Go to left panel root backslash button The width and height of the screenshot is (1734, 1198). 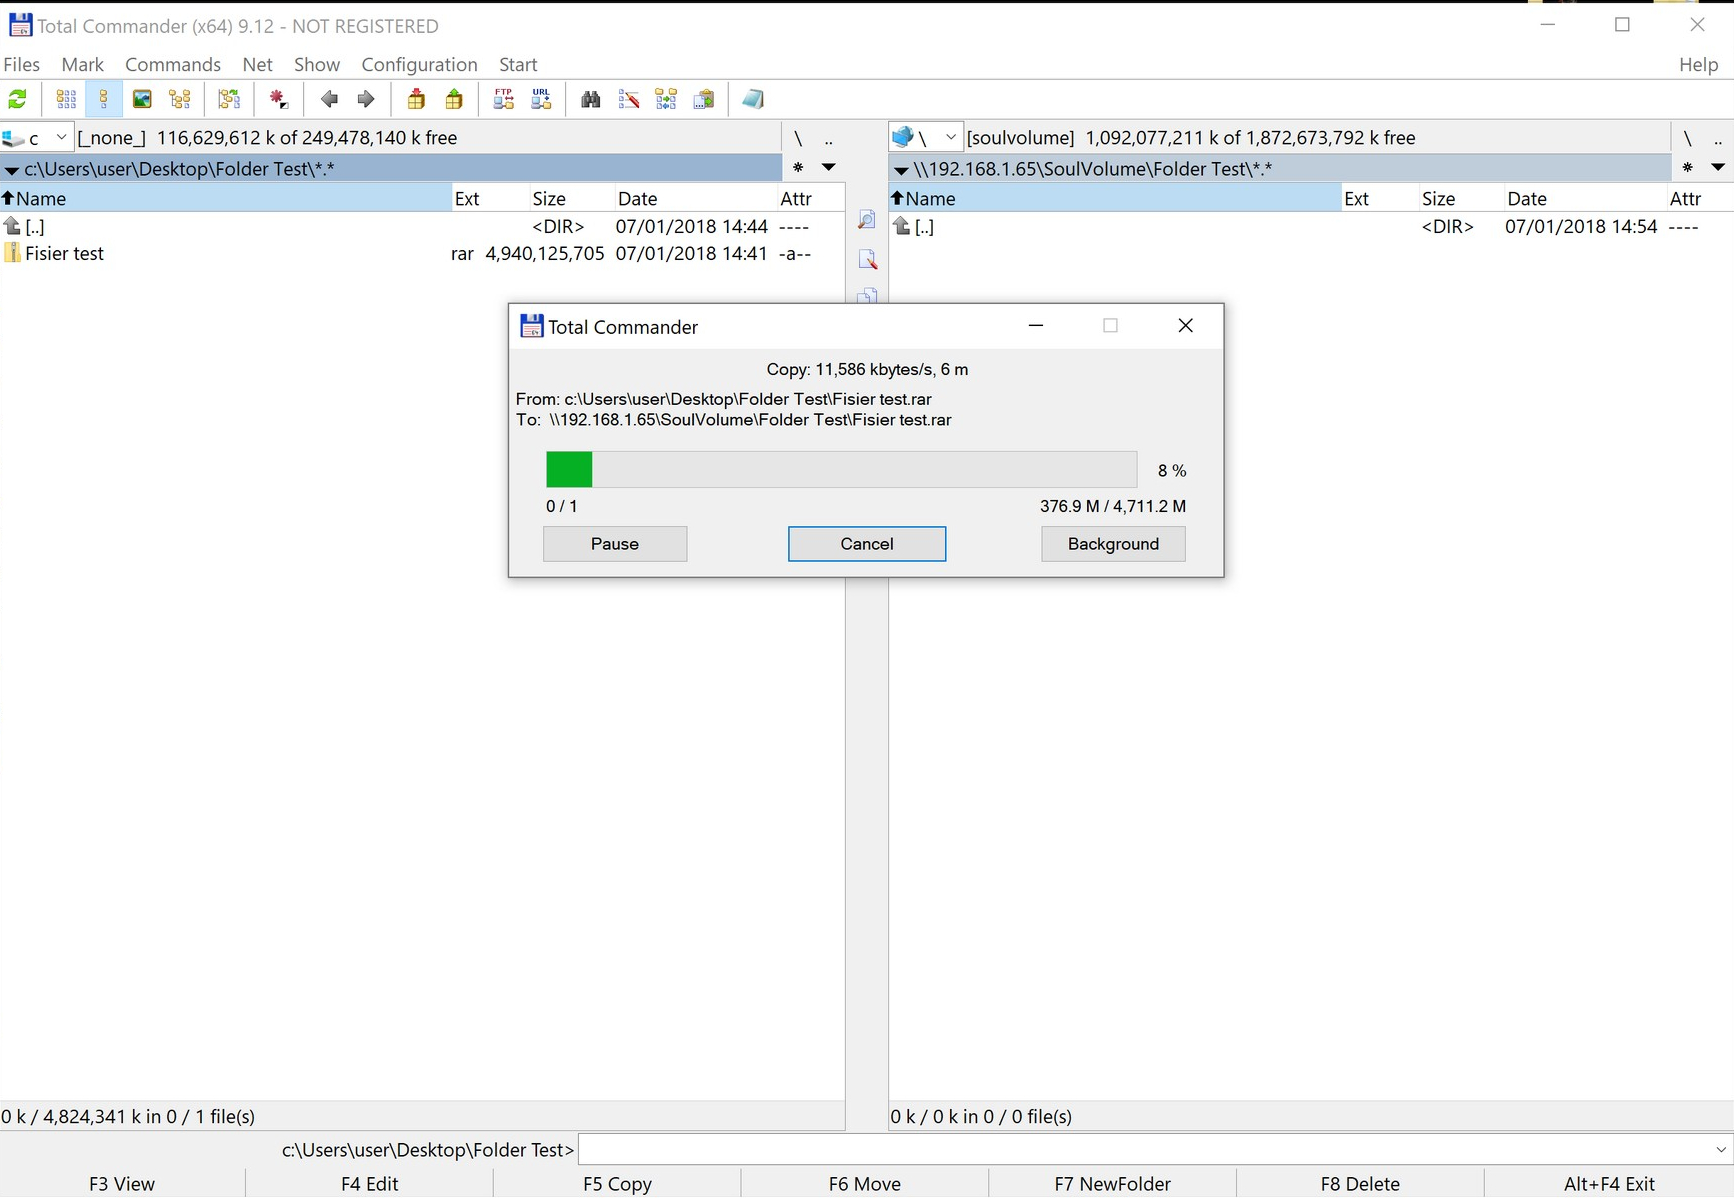click(x=798, y=138)
